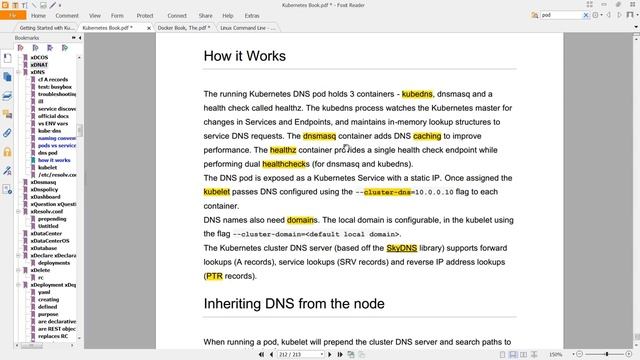Collapse the xDeclare bookmark node
Viewport: 640px width, 360px height.
pyautogui.click(x=18, y=256)
